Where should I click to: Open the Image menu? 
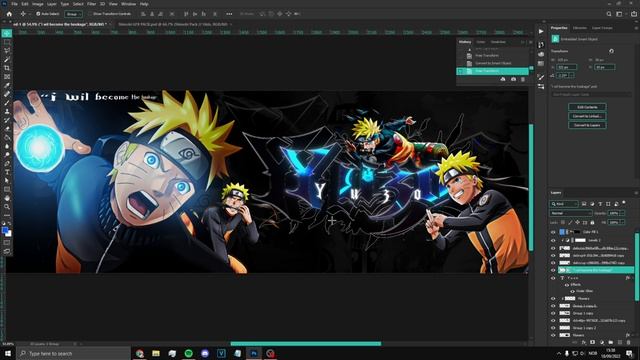(38, 4)
